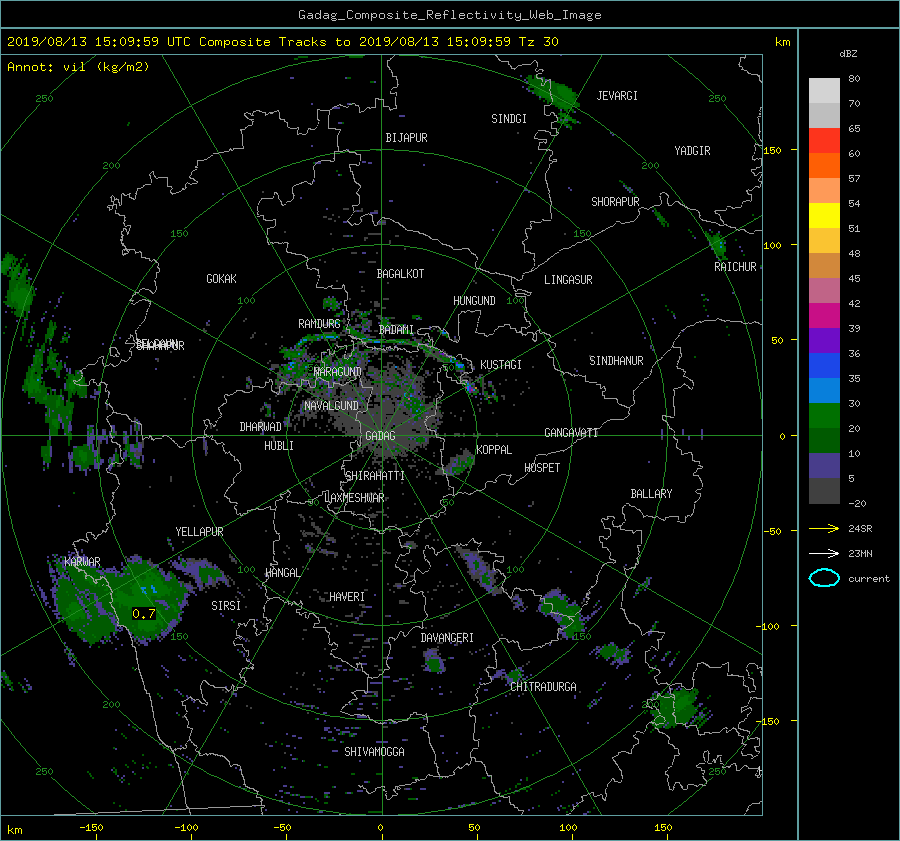
Task: Click the YADGIR city label
Action: [692, 151]
